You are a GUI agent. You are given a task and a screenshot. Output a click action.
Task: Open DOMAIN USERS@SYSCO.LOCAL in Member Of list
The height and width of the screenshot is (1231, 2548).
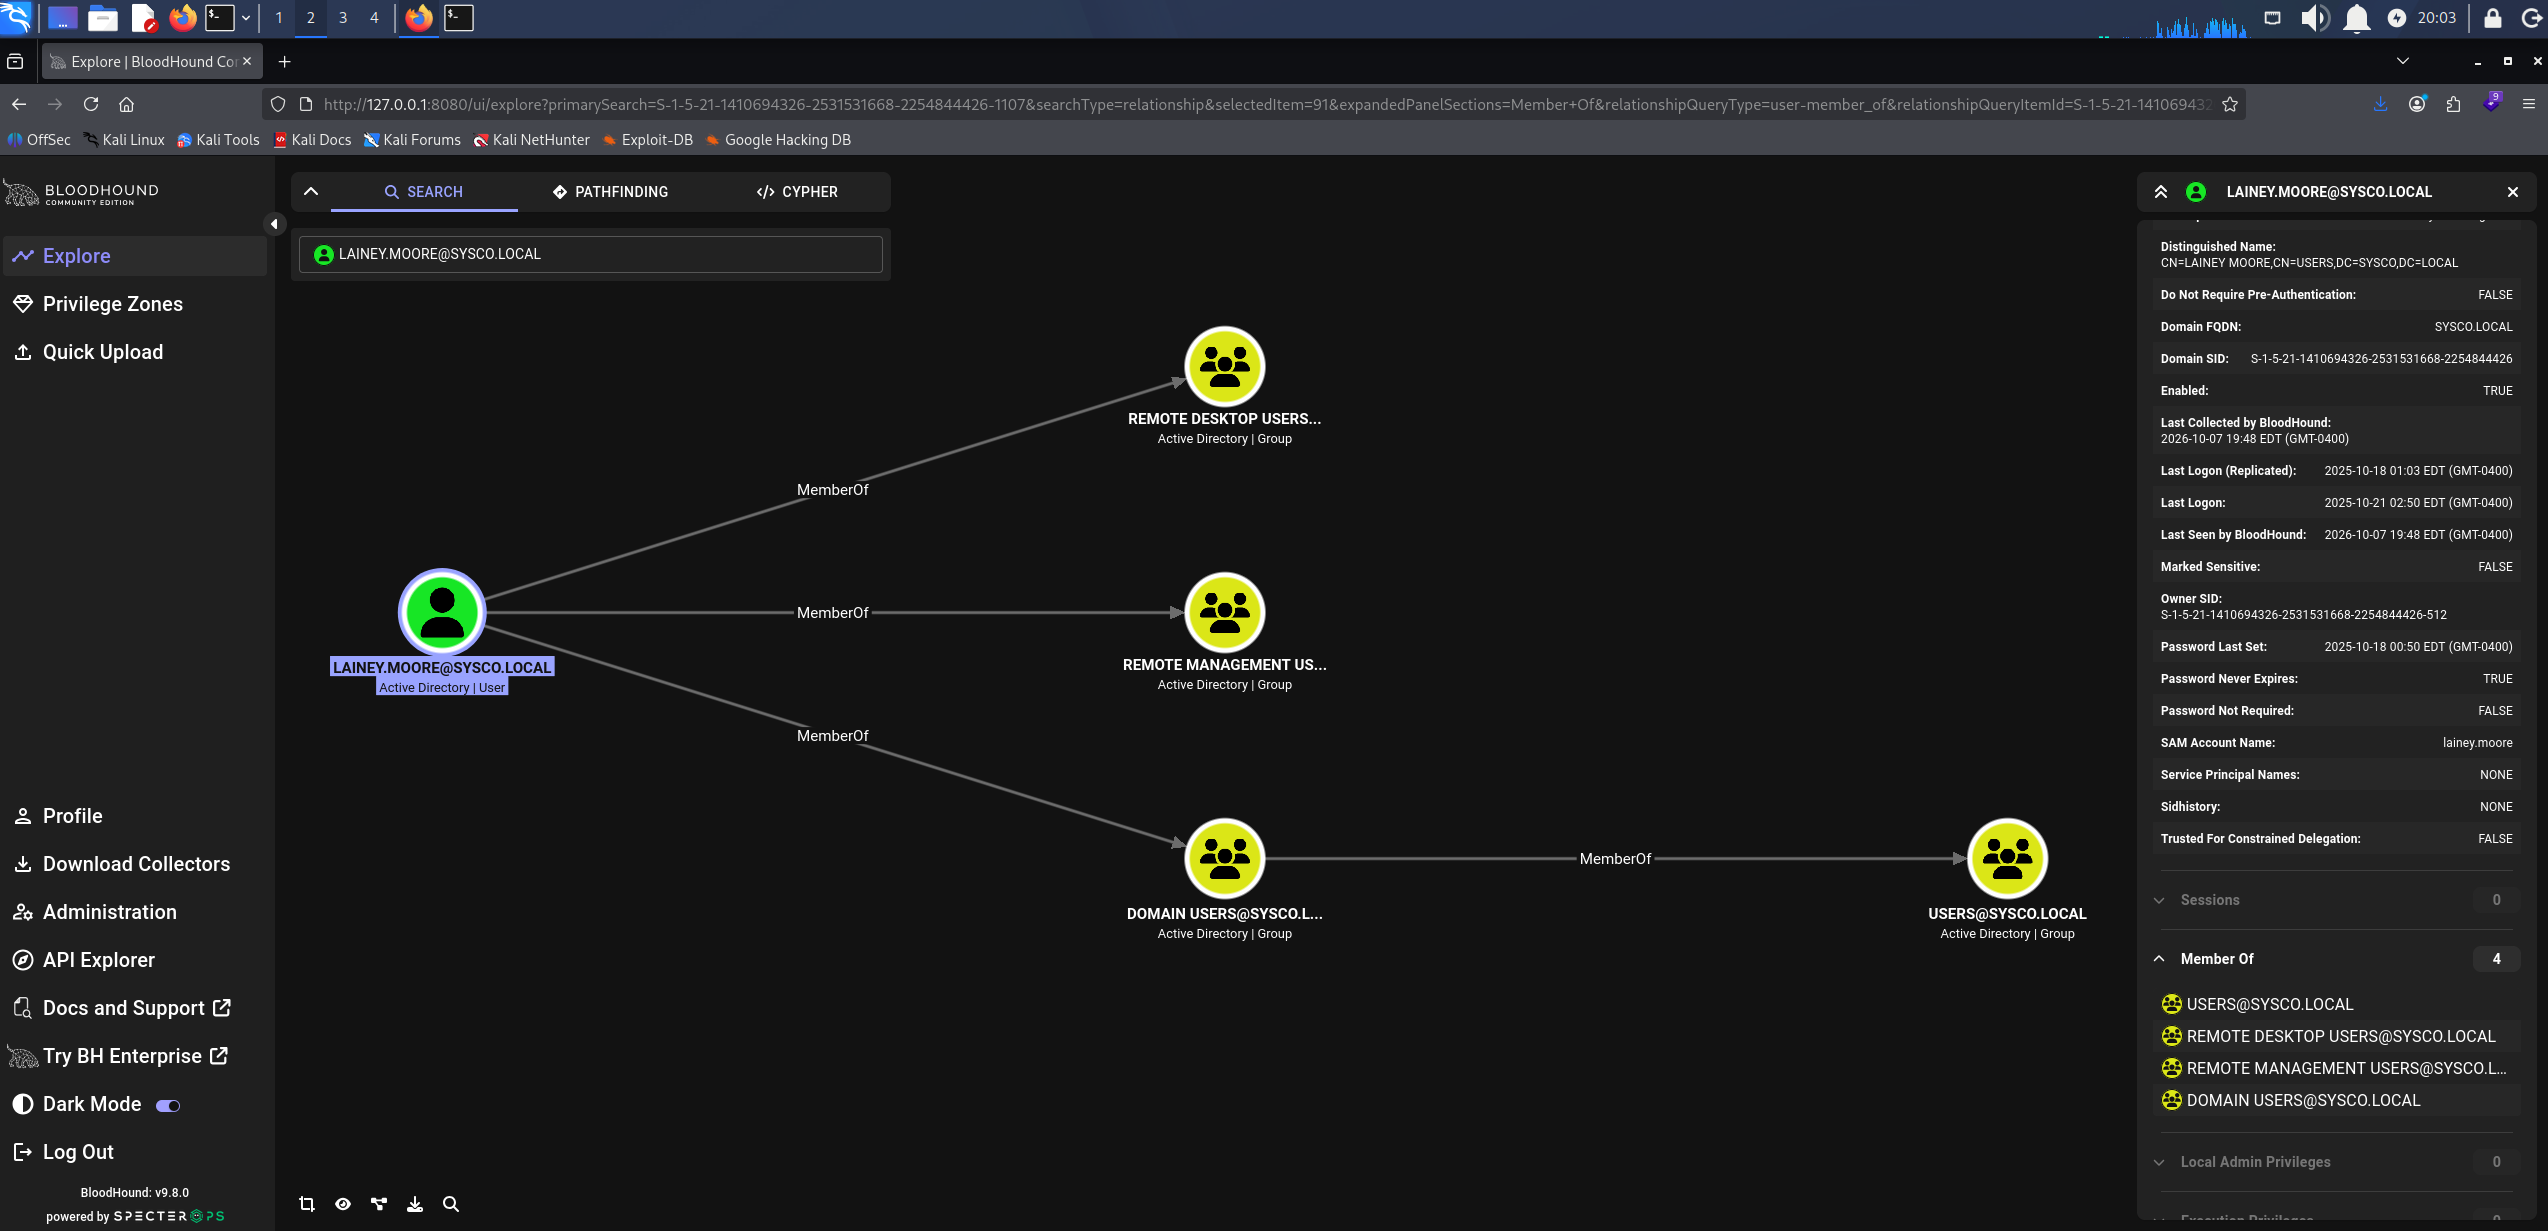tap(2338, 1100)
